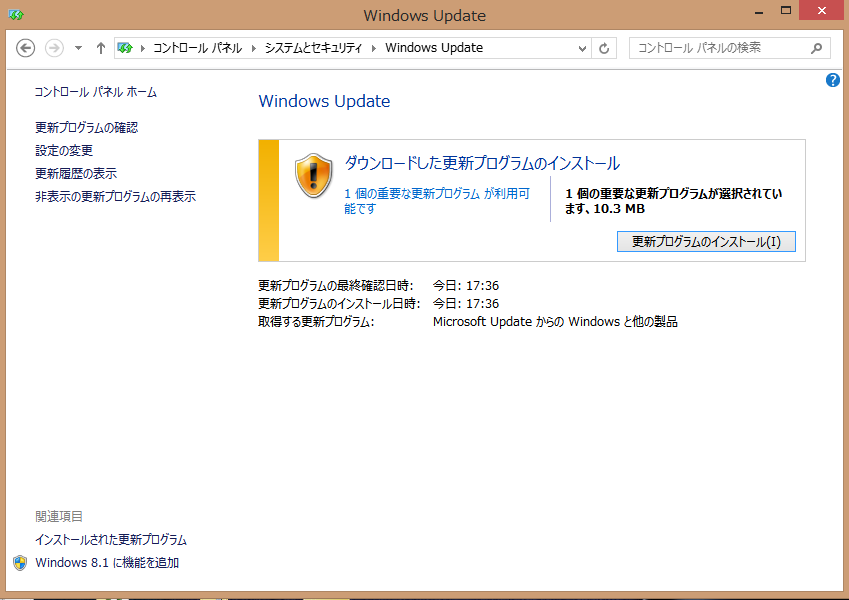Image resolution: width=849 pixels, height=600 pixels.
Task: Expand the breadcrumb arrow before コントロール パネル
Action: click(x=143, y=48)
